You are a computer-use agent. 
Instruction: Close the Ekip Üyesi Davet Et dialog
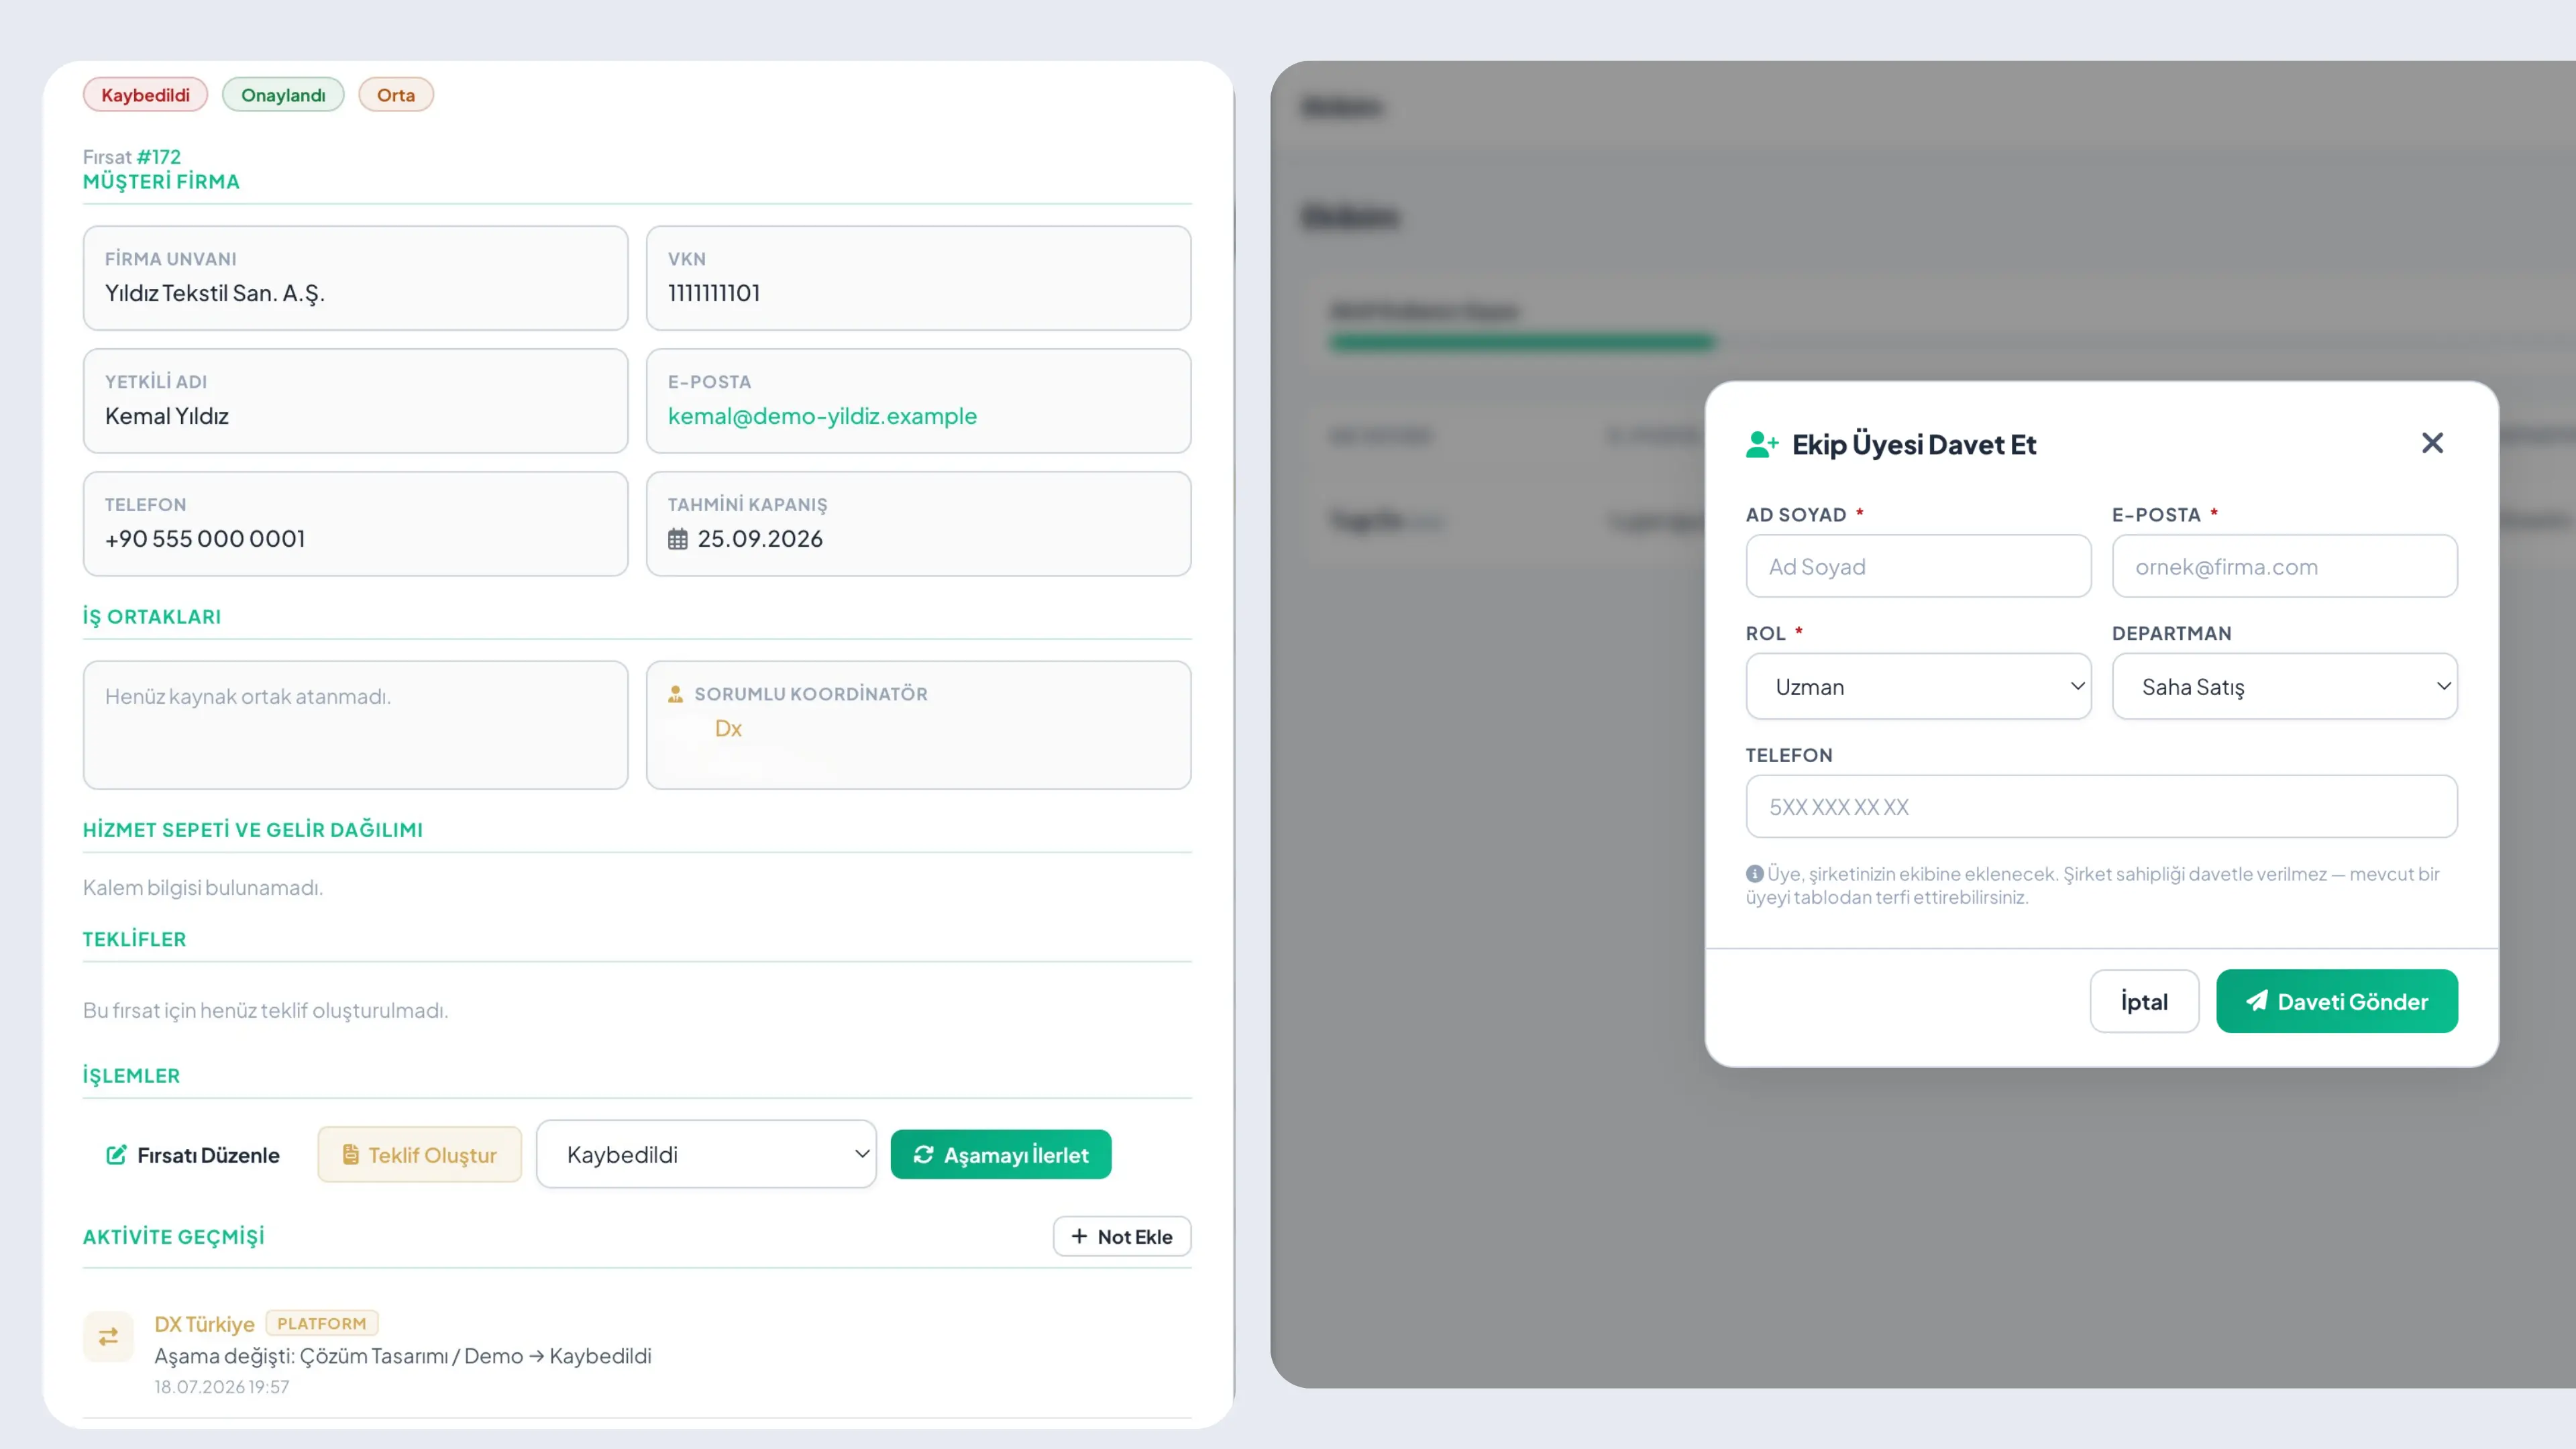[x=2432, y=443]
